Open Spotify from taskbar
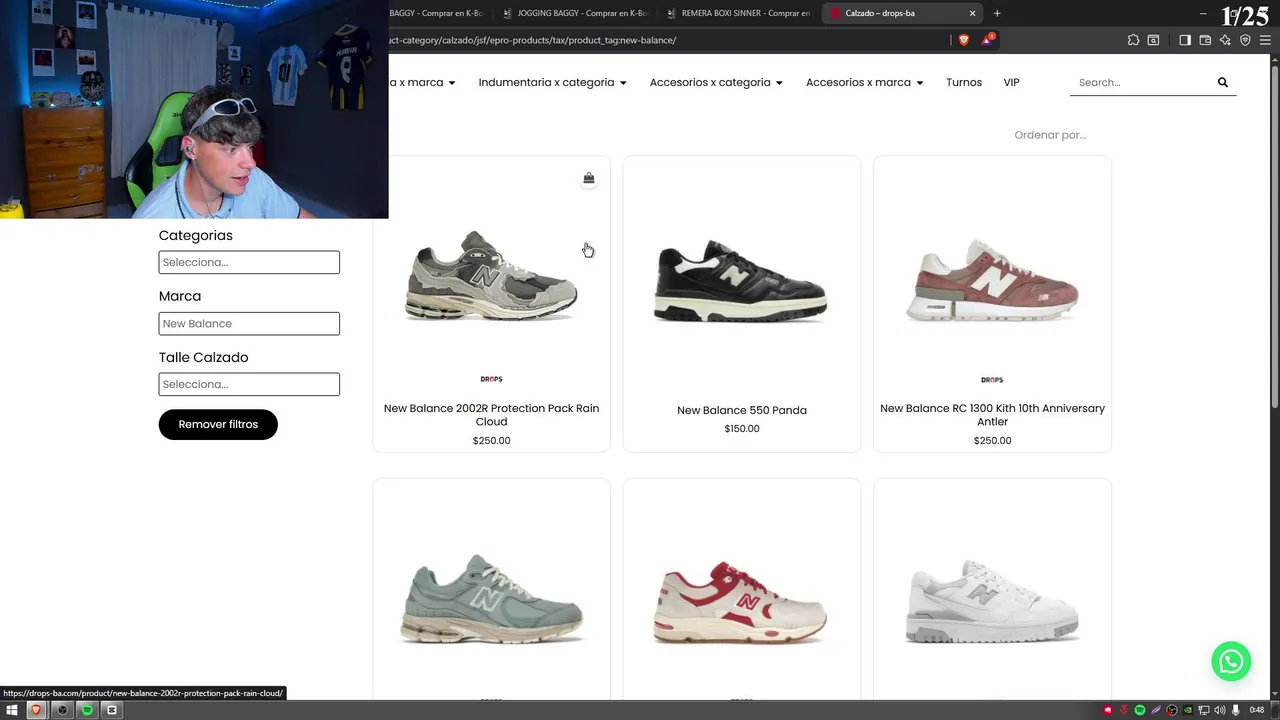The image size is (1280, 720). coord(87,710)
